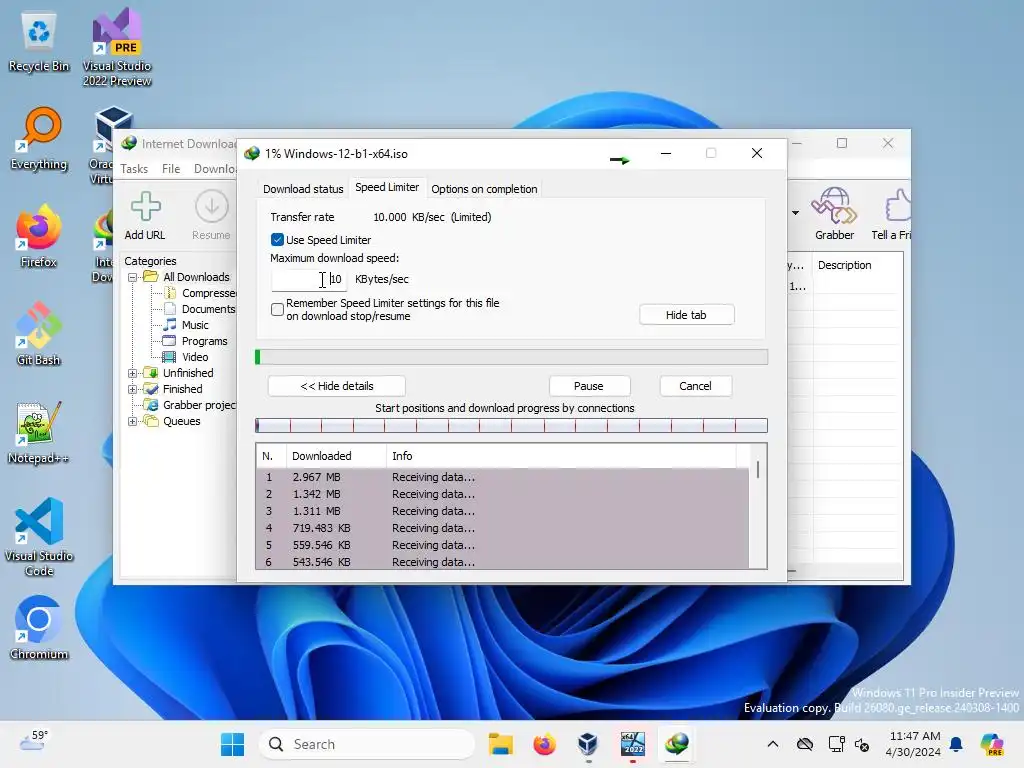Select the Speed Limiter tab

click(x=387, y=187)
